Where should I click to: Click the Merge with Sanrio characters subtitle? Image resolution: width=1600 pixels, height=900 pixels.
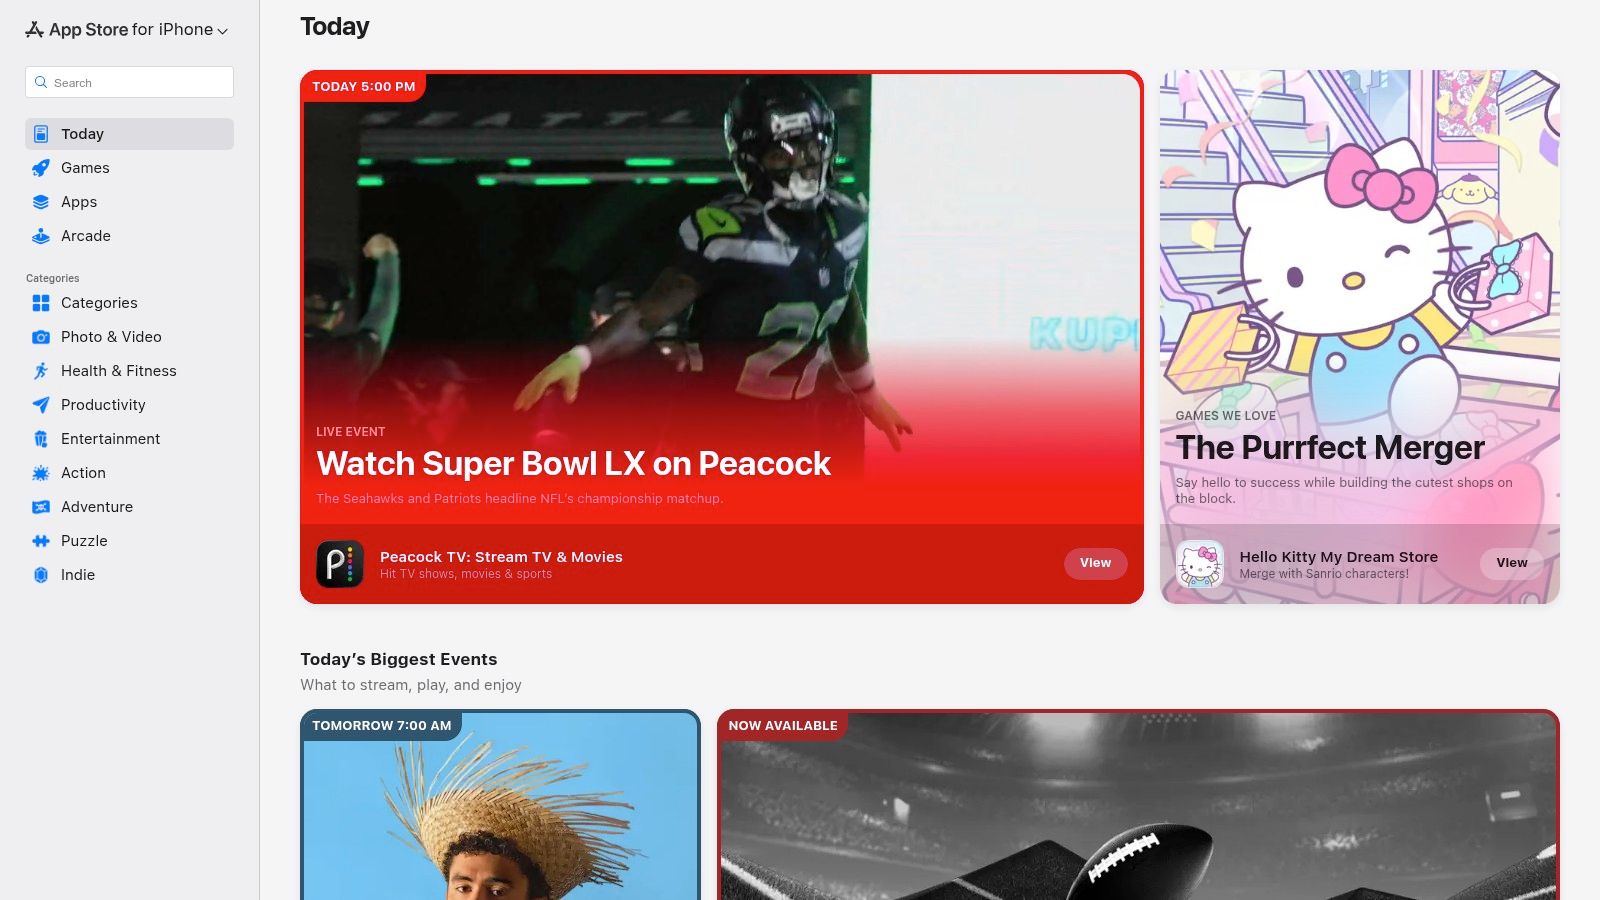(x=1324, y=574)
